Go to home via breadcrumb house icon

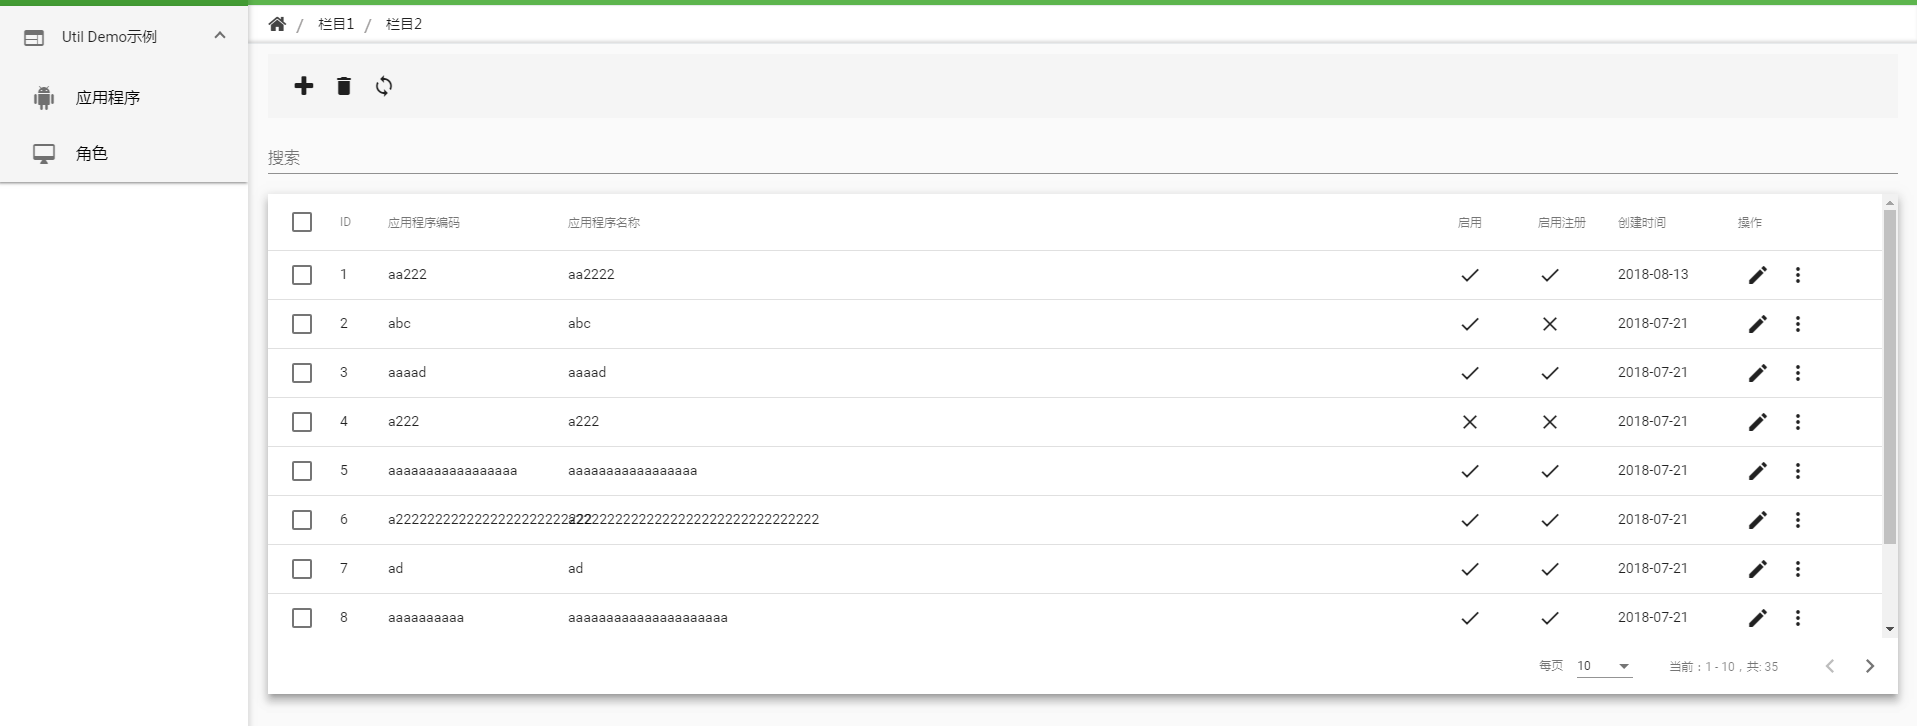click(277, 24)
